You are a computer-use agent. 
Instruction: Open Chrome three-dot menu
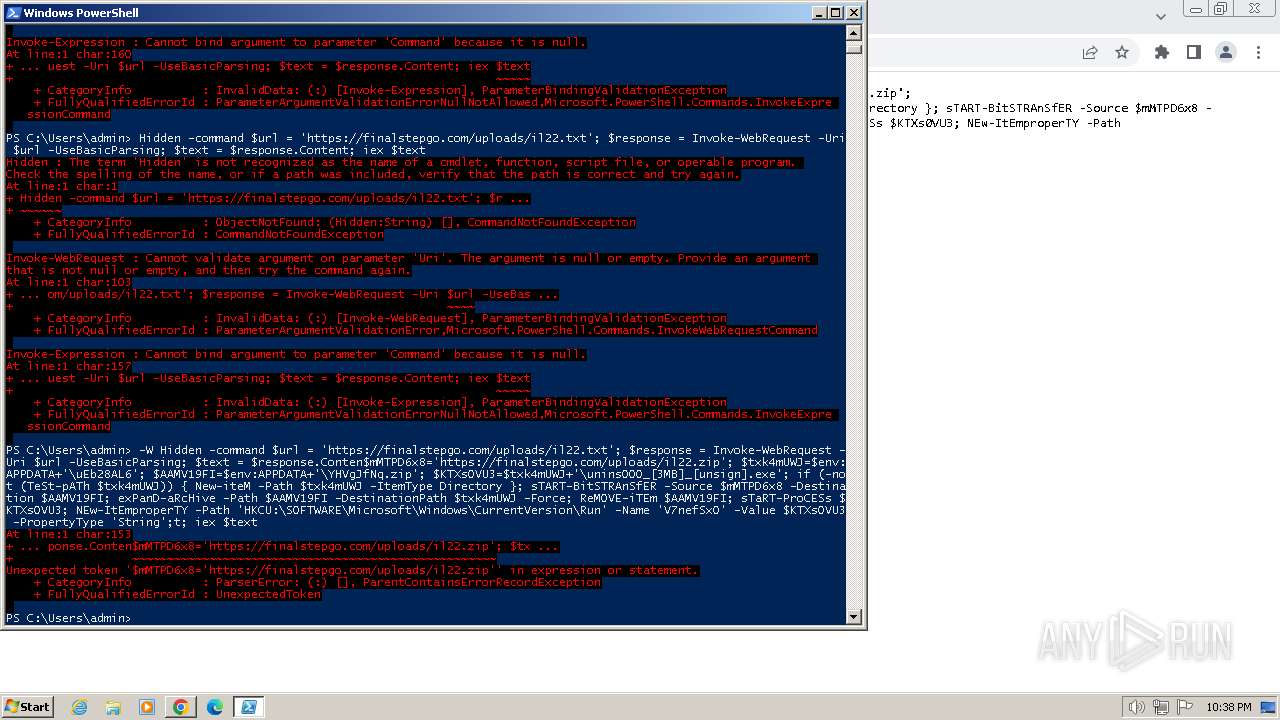[x=1257, y=52]
